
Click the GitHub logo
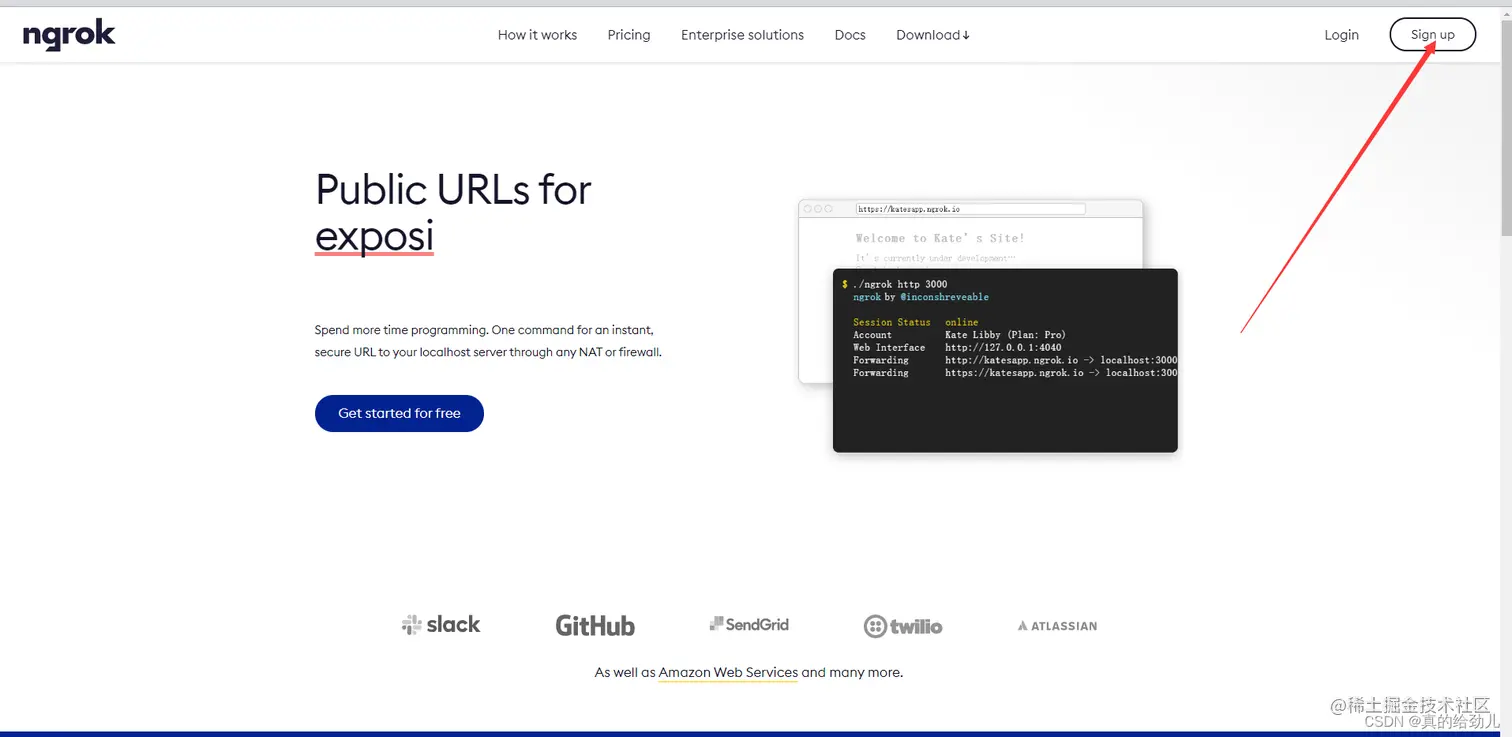(x=595, y=626)
